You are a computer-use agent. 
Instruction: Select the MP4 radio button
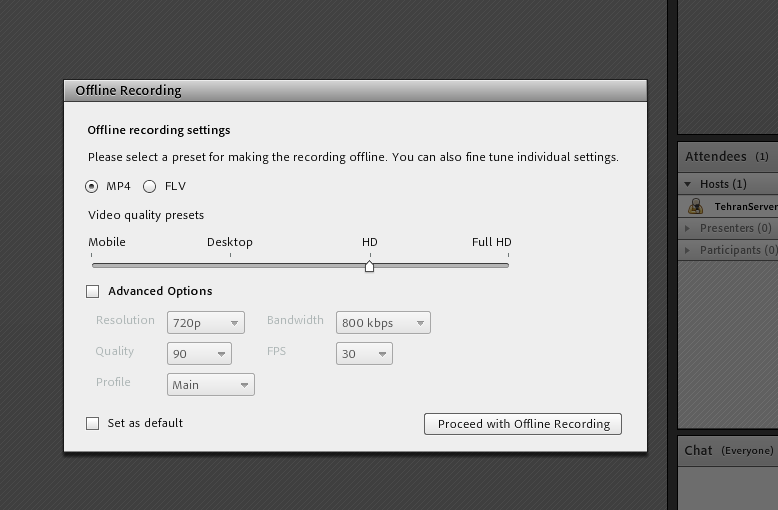click(92, 186)
